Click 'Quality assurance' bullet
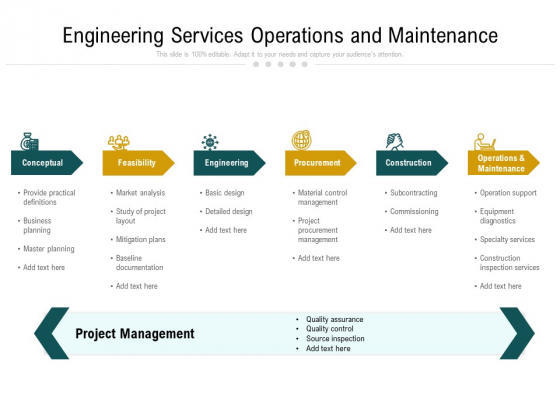560x420 pixels. click(335, 319)
